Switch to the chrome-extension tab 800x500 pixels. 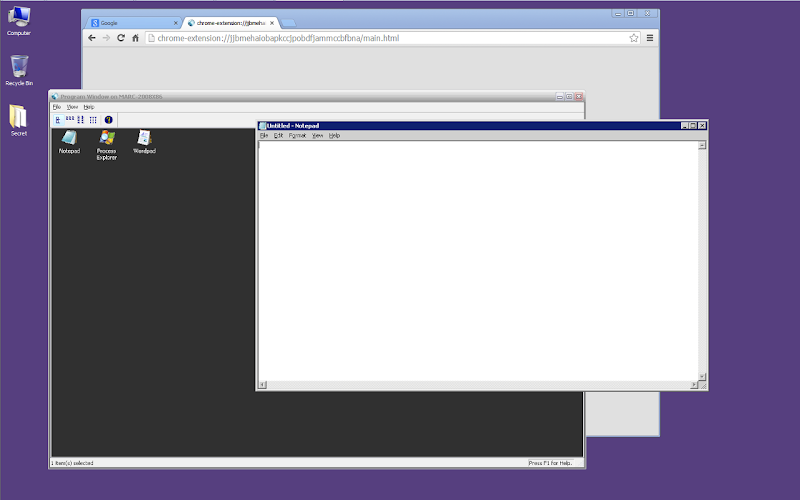point(231,23)
